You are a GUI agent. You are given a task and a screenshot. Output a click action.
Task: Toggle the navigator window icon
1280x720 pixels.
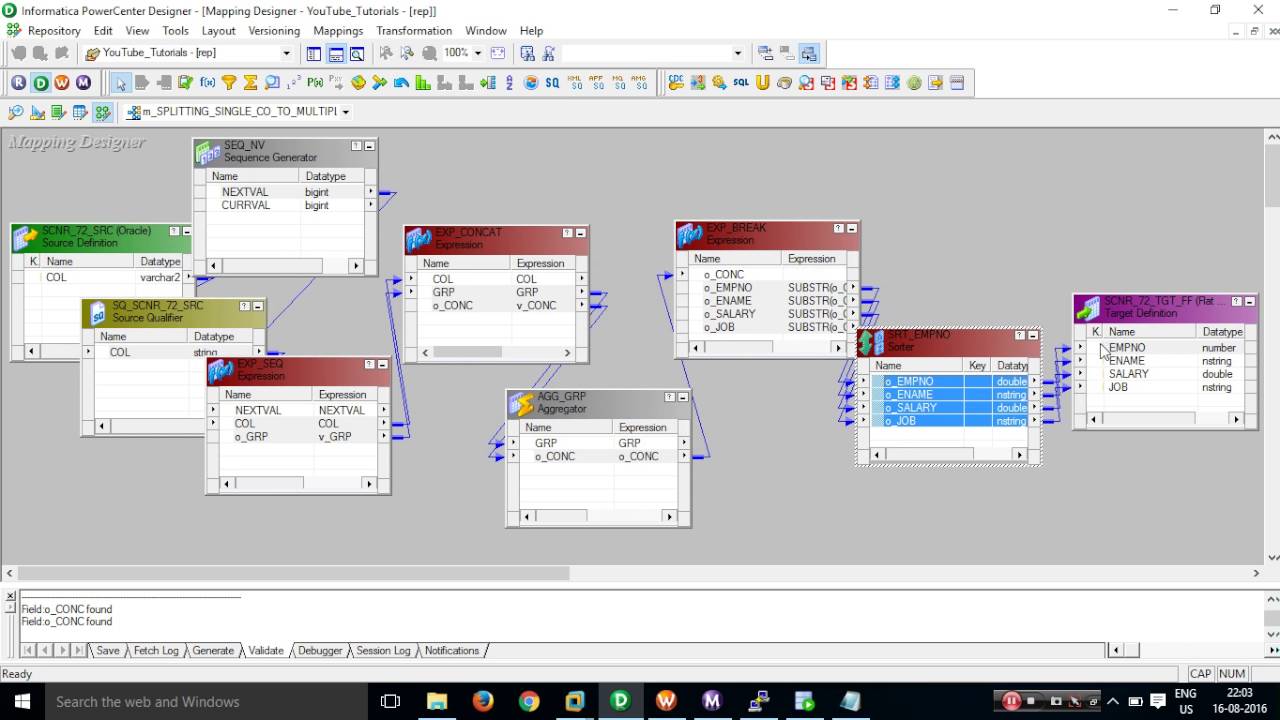click(x=314, y=53)
